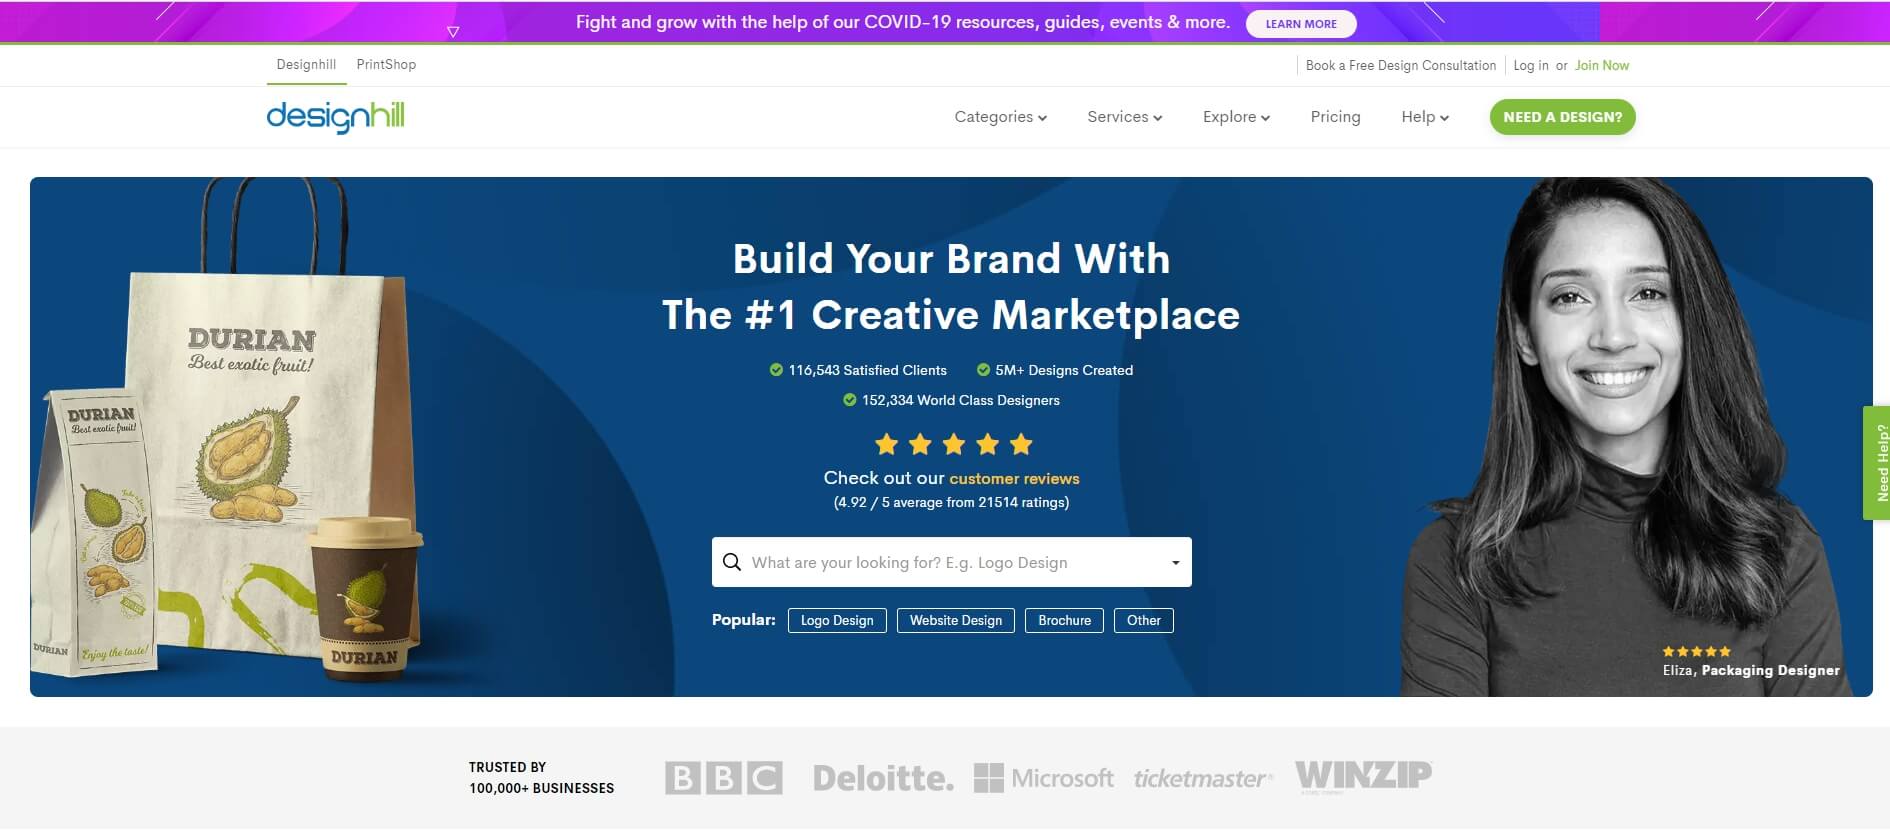Select the Other popular tag

click(x=1143, y=620)
